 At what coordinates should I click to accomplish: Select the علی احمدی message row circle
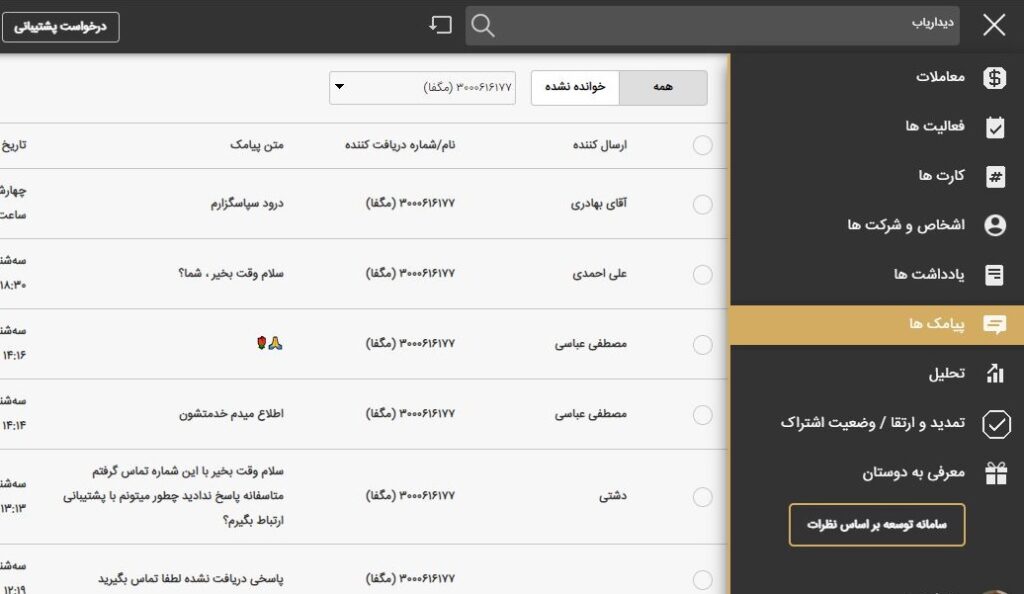(702, 274)
